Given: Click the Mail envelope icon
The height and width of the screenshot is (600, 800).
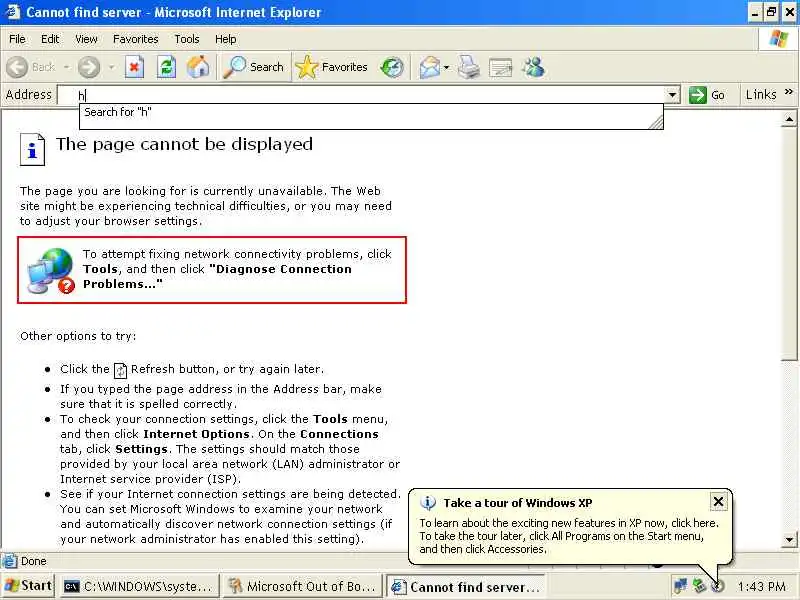Looking at the screenshot, I should pyautogui.click(x=430, y=67).
